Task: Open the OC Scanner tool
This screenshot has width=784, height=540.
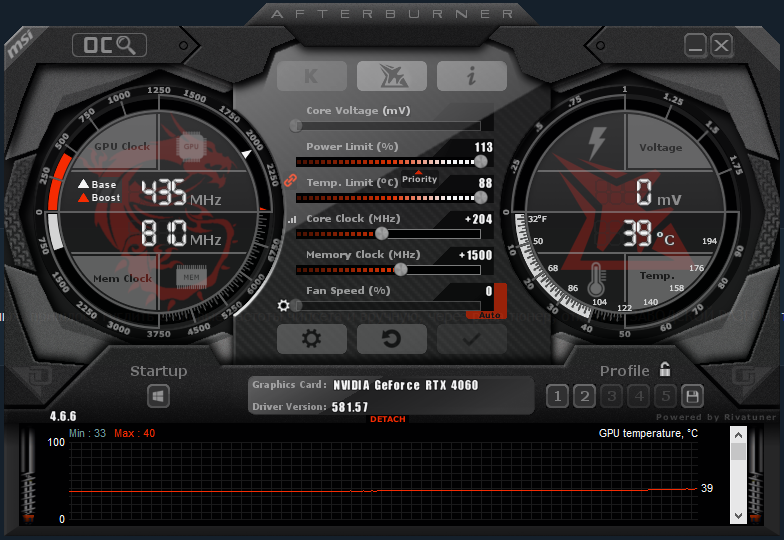Action: pyautogui.click(x=110, y=45)
